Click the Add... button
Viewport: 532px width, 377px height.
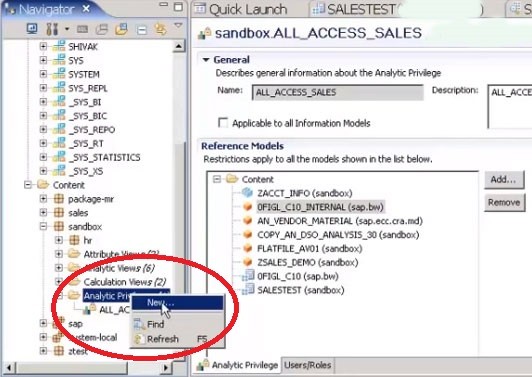click(504, 180)
